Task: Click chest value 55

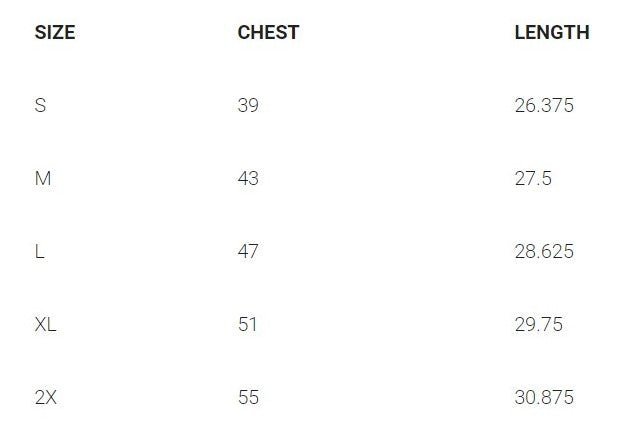Action: click(248, 397)
